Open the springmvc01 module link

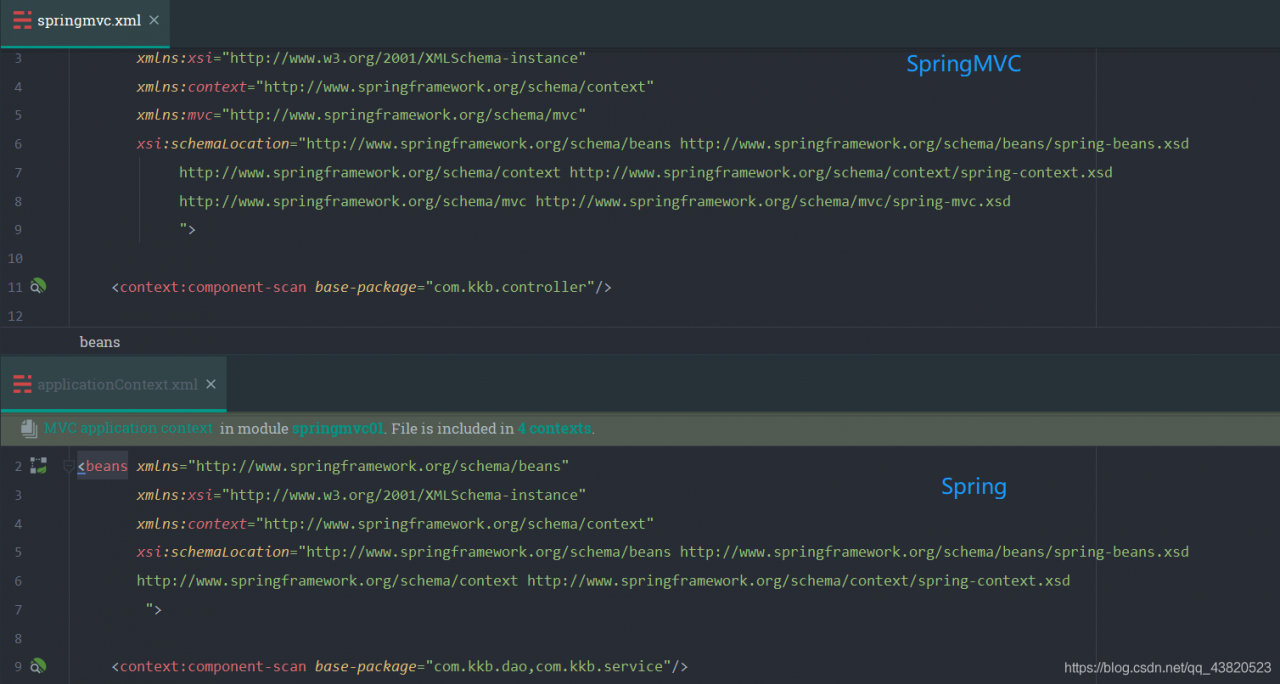click(337, 429)
